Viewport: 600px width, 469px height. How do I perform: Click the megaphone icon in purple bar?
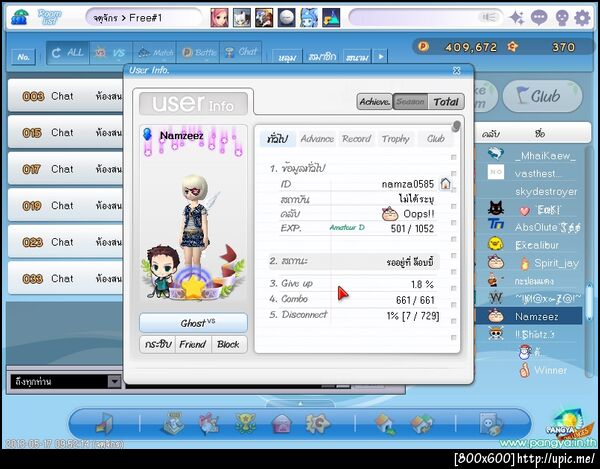tap(489, 17)
